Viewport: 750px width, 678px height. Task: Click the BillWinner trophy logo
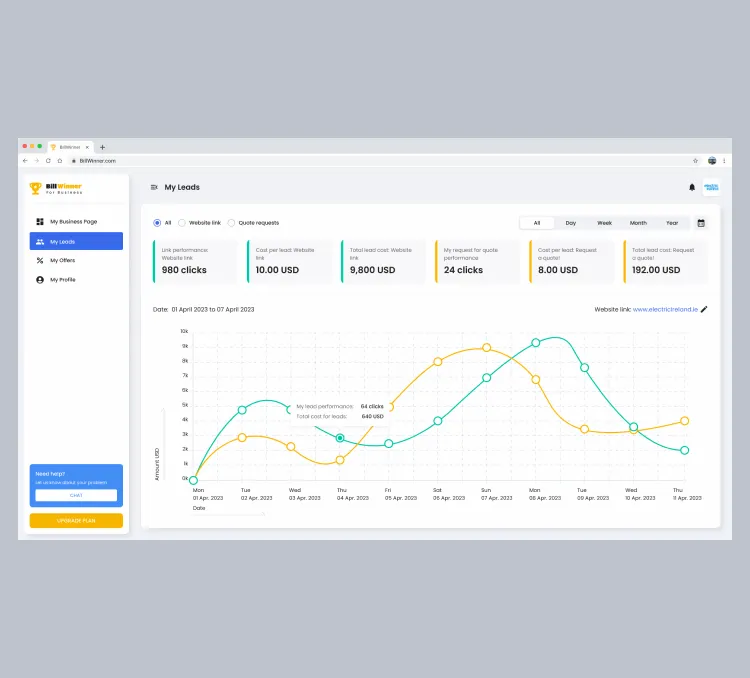[x=36, y=188]
